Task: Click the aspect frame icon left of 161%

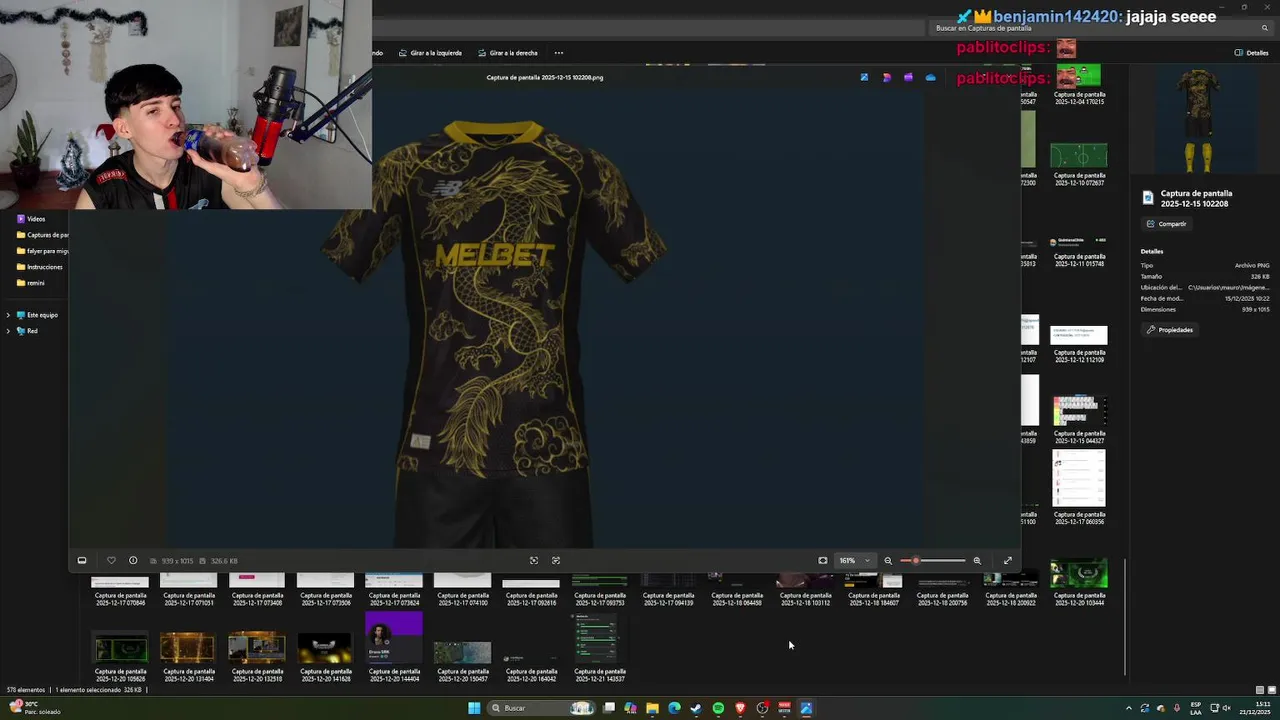Action: pos(823,561)
